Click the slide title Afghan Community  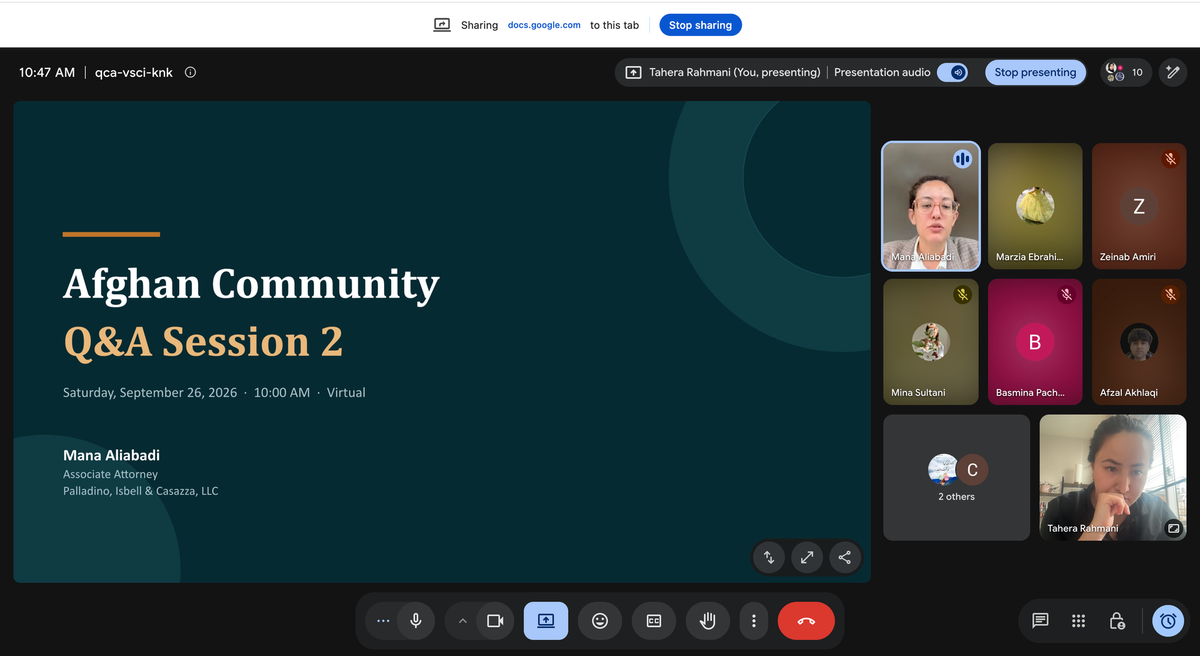click(251, 284)
